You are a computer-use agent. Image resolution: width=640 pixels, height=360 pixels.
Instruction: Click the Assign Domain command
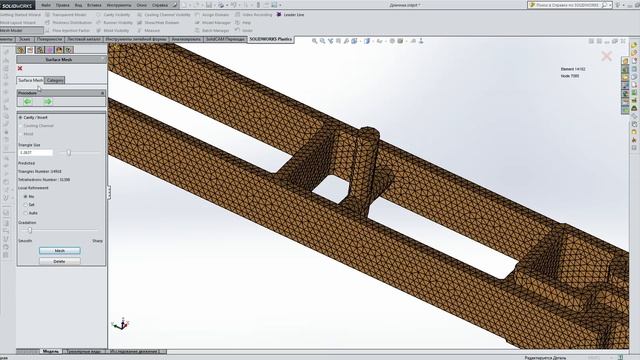[x=212, y=14]
